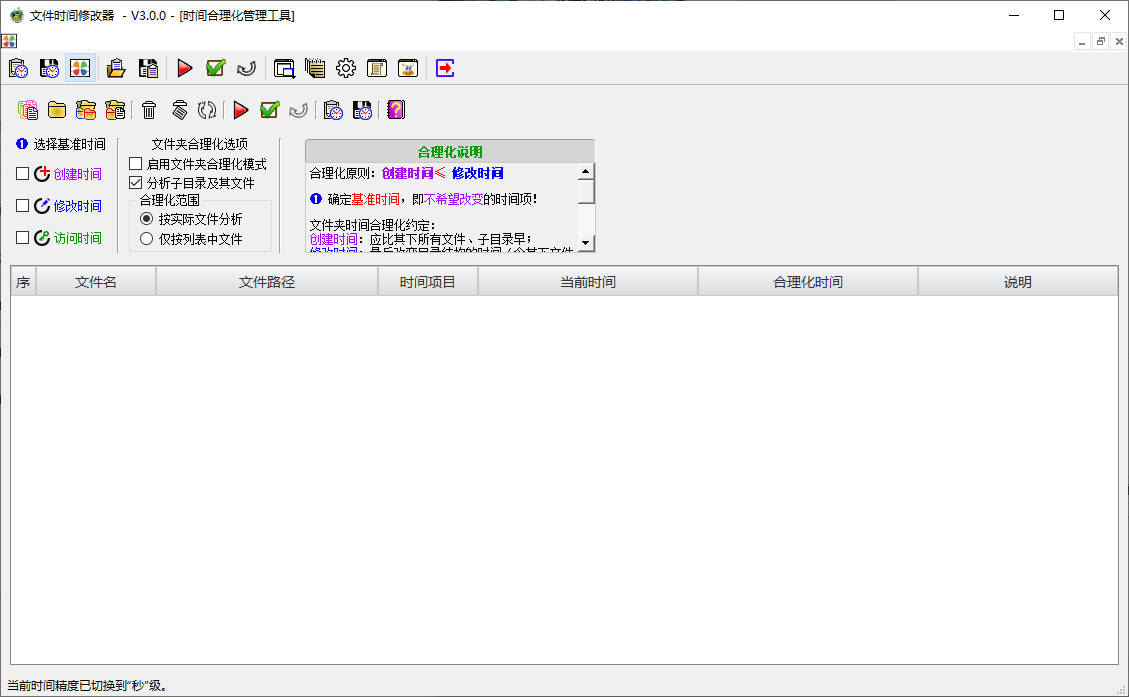
Task: Click the circular refresh arrows icon
Action: (x=207, y=109)
